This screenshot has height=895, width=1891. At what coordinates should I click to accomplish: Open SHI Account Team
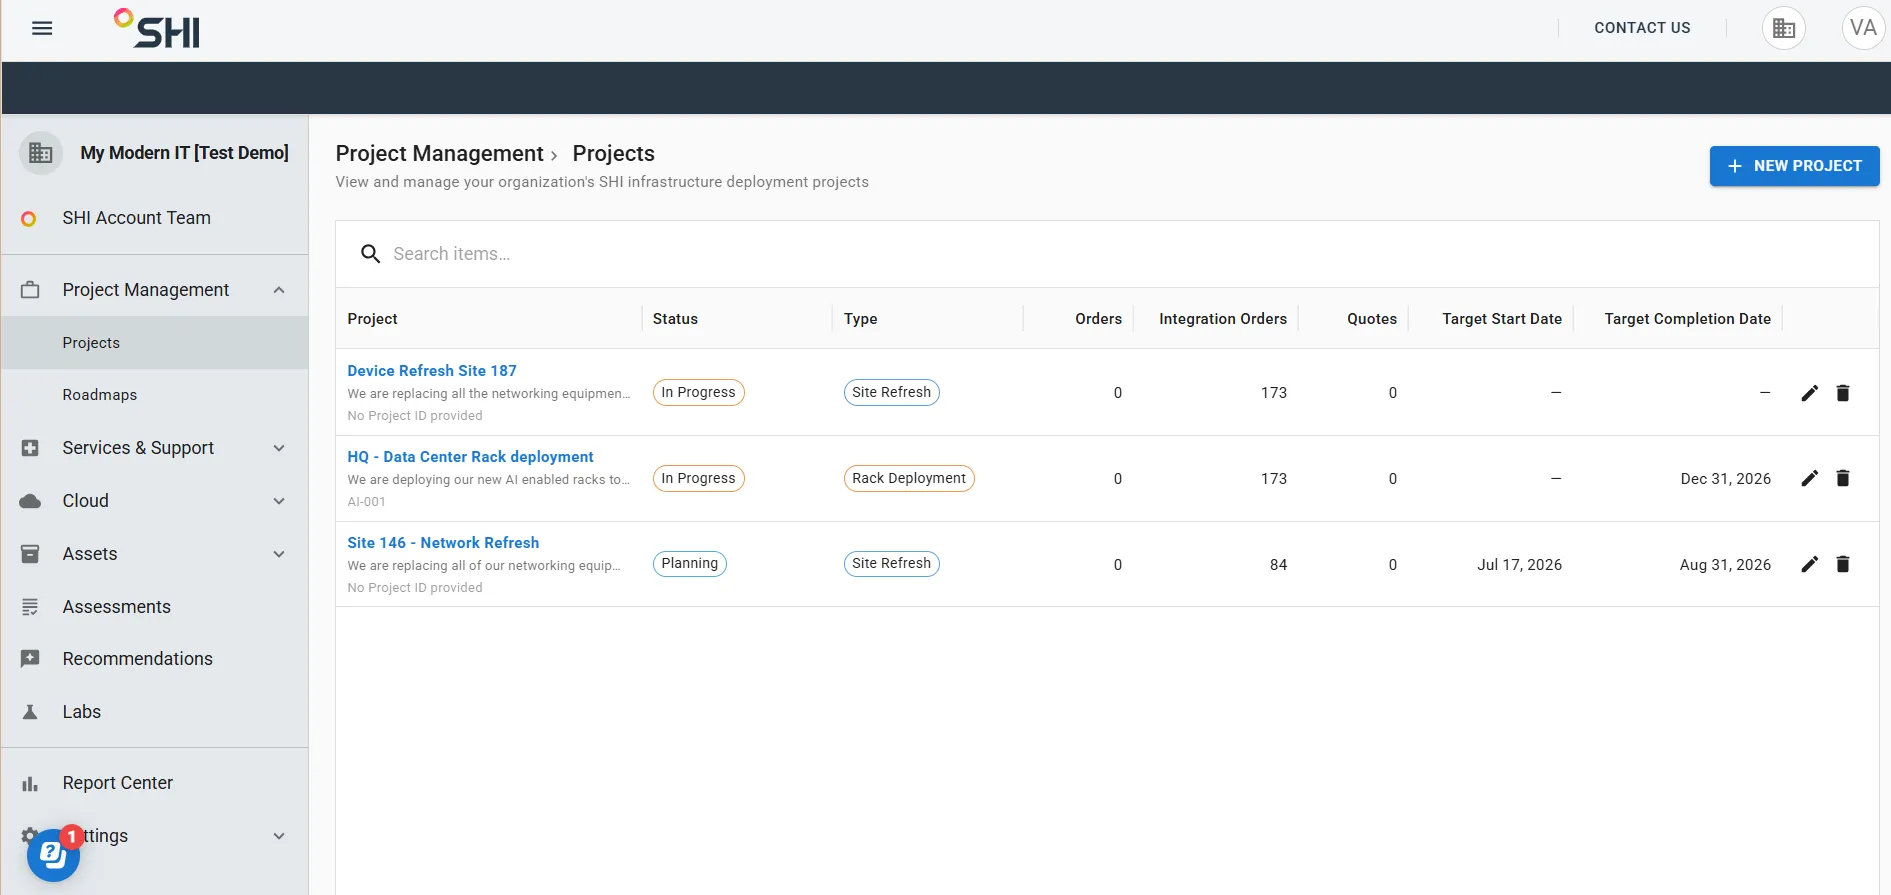coord(155,218)
